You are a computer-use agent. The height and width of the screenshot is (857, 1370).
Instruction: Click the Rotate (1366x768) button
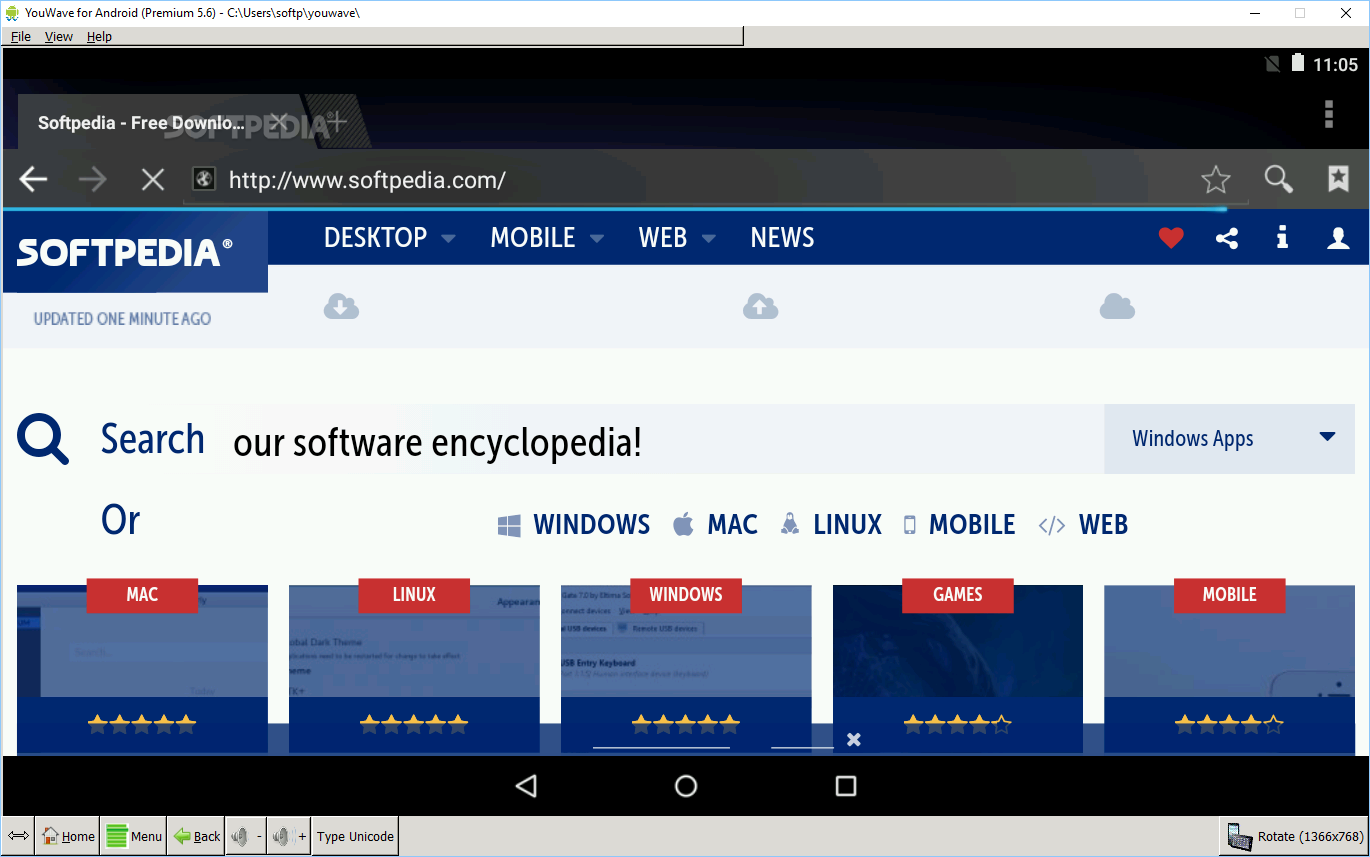[1294, 836]
